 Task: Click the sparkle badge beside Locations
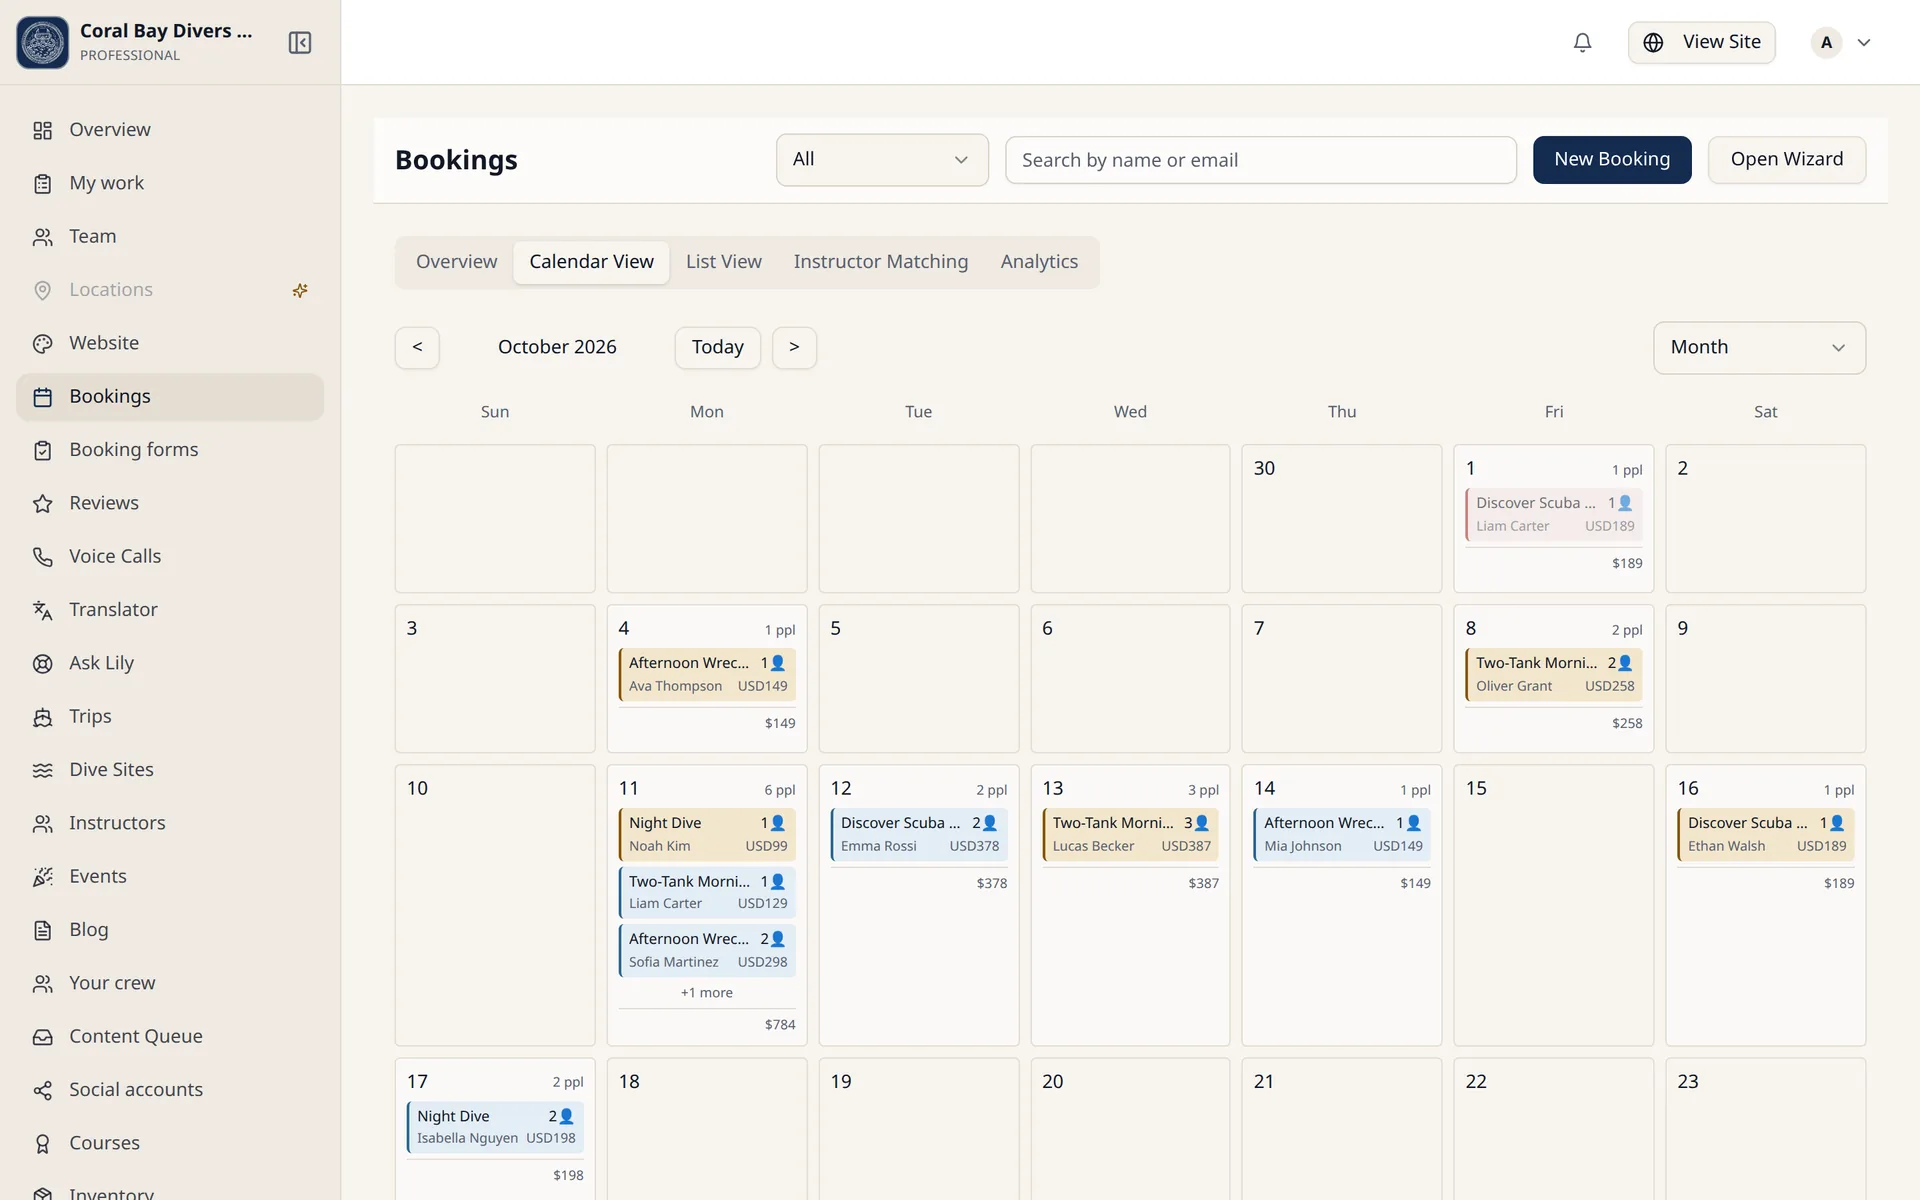[300, 290]
